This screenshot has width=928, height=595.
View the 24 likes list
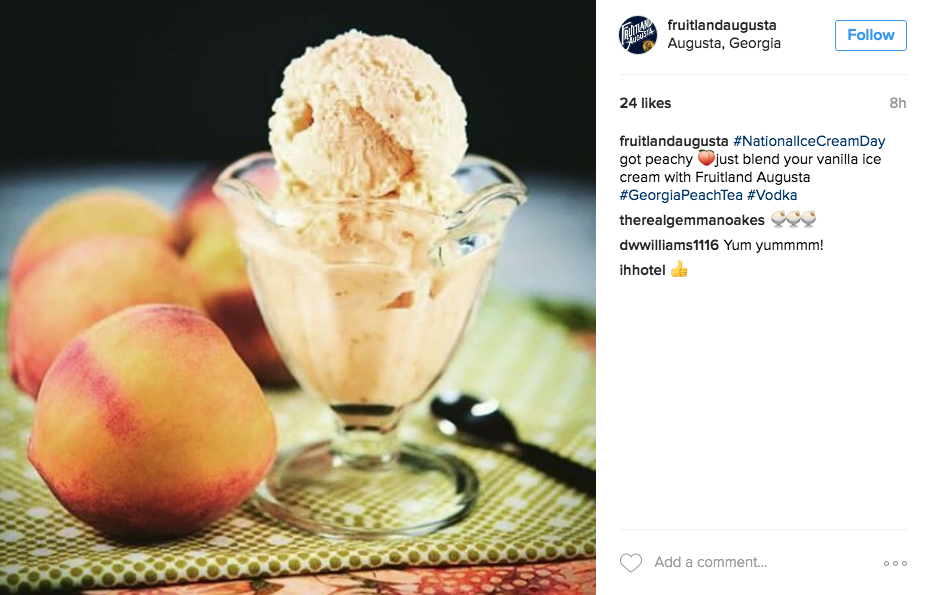[x=645, y=103]
